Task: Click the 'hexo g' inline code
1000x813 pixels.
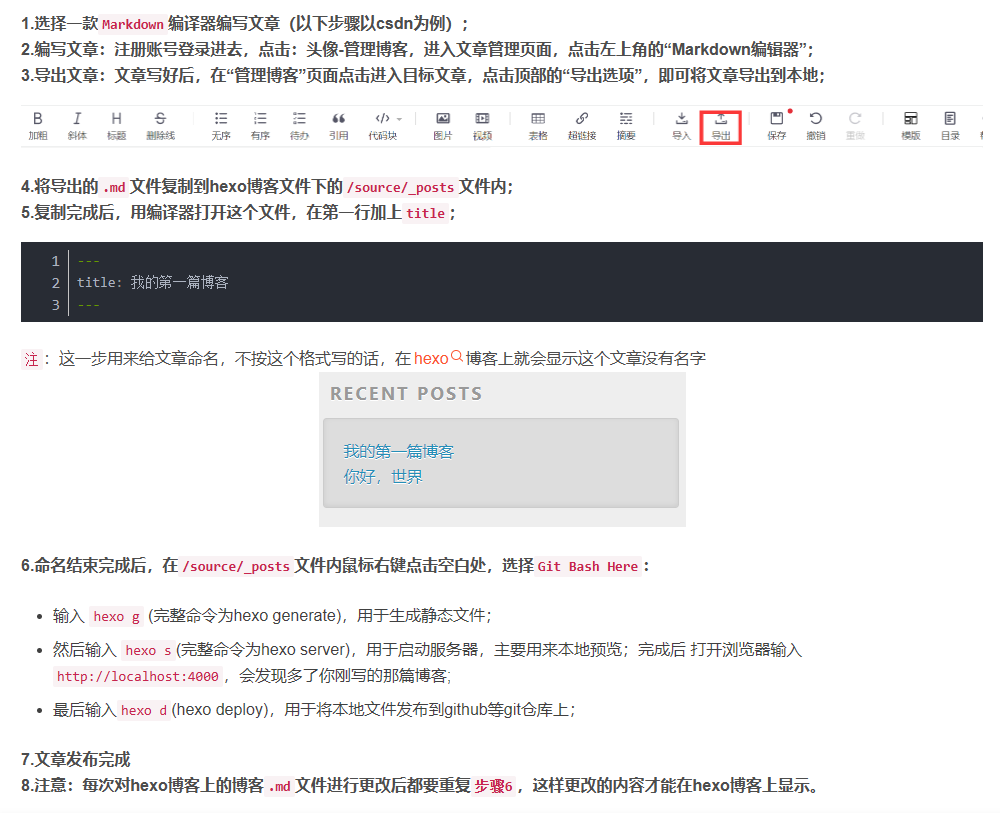Action: pos(117,616)
